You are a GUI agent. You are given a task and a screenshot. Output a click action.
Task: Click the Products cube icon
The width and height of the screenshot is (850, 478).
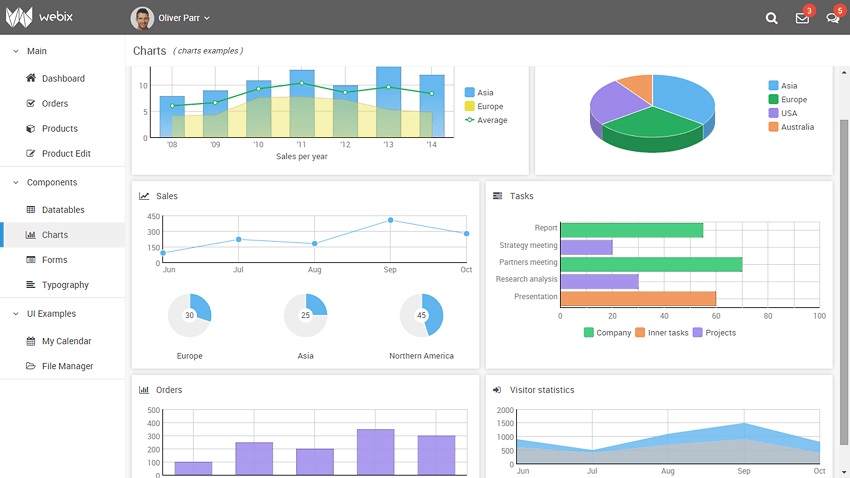click(31, 128)
